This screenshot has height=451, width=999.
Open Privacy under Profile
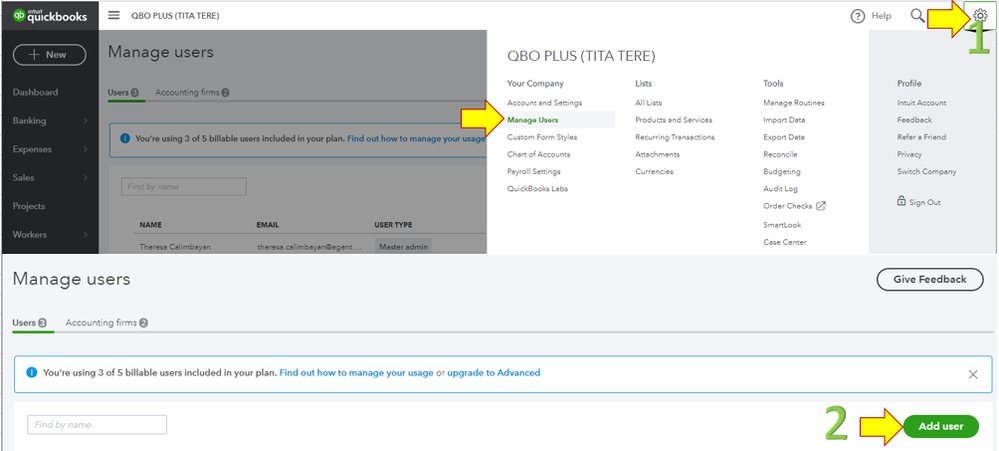[910, 154]
